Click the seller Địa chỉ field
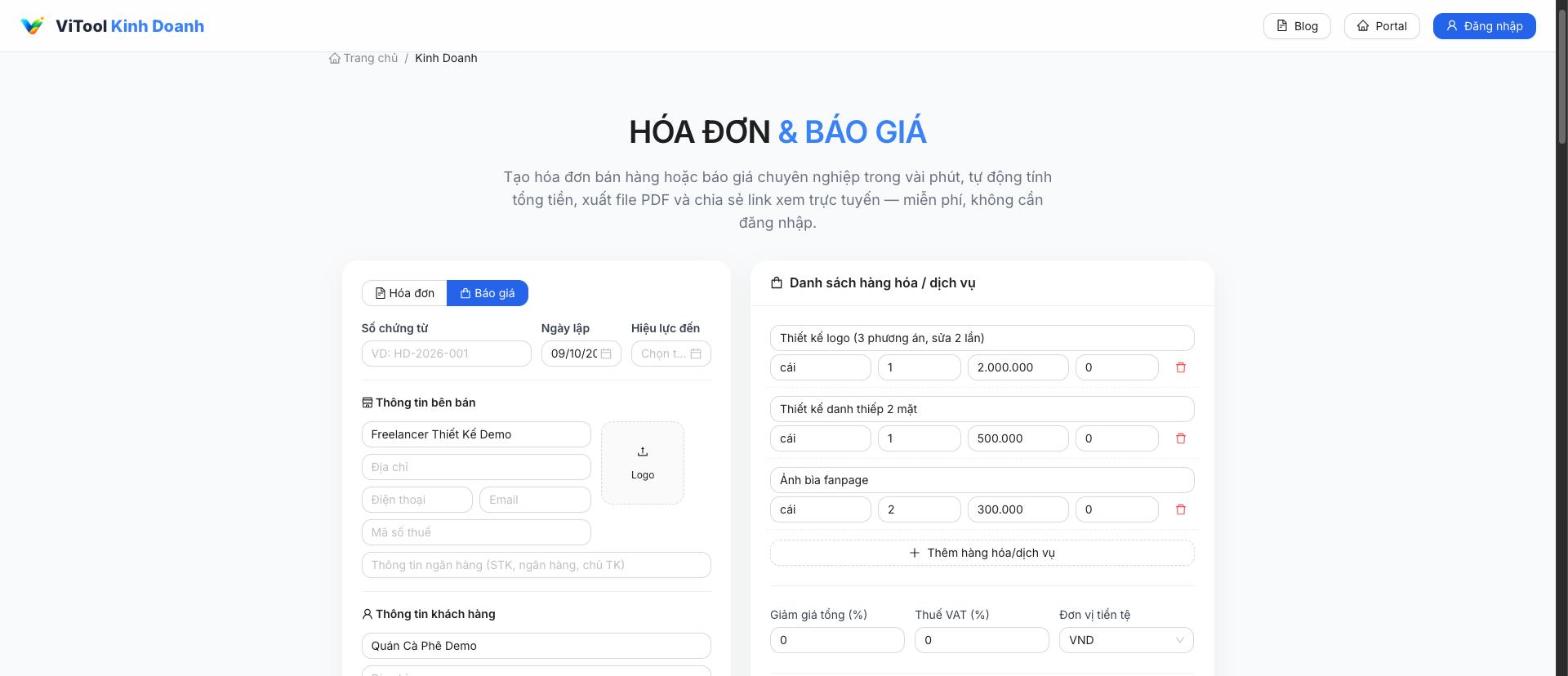The width and height of the screenshot is (1568, 676). pyautogui.click(x=476, y=467)
